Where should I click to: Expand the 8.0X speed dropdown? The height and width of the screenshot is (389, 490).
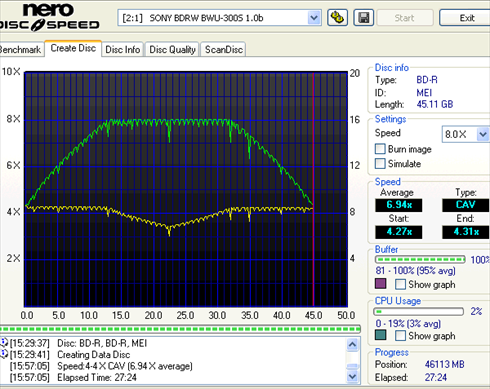(x=483, y=134)
